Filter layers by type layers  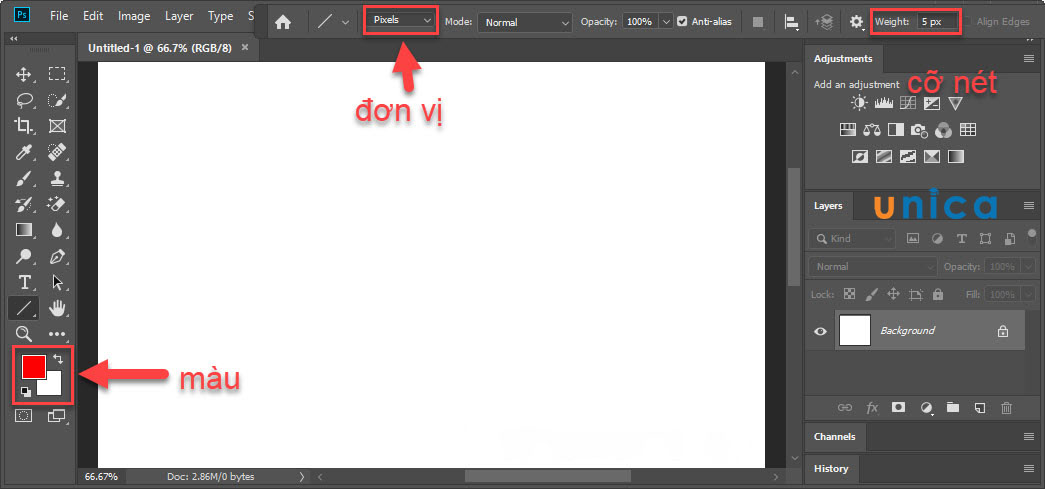[962, 239]
